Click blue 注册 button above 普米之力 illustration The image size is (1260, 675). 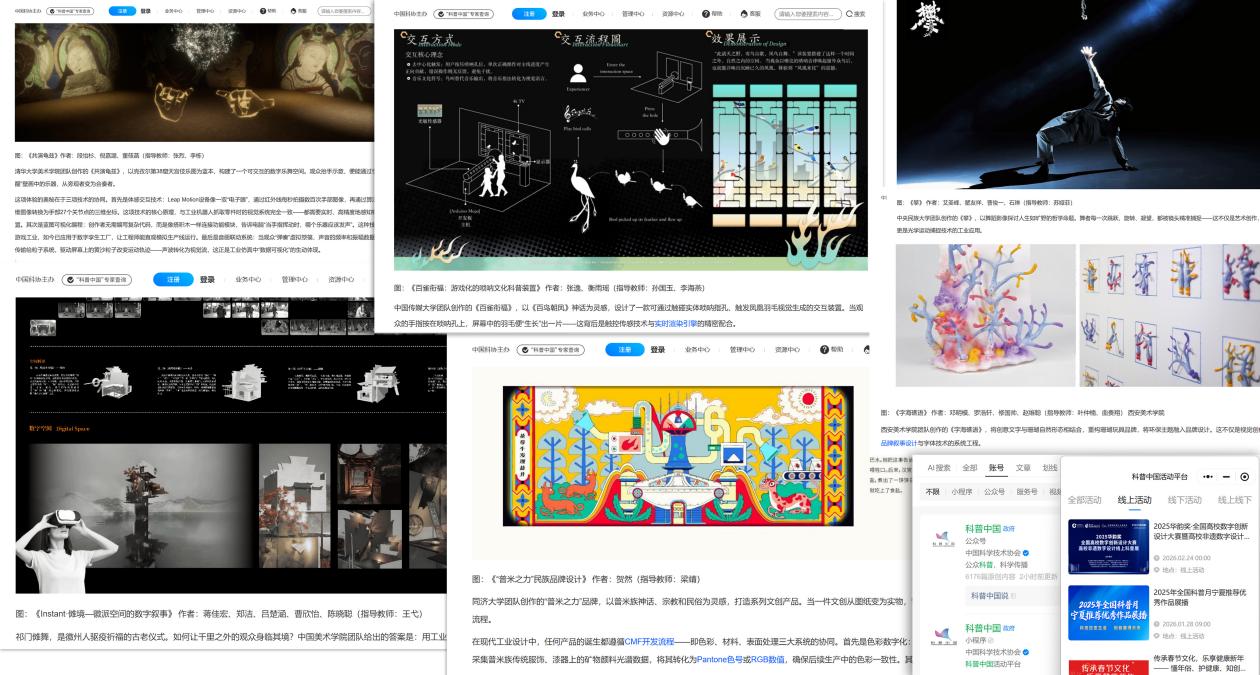(x=624, y=349)
